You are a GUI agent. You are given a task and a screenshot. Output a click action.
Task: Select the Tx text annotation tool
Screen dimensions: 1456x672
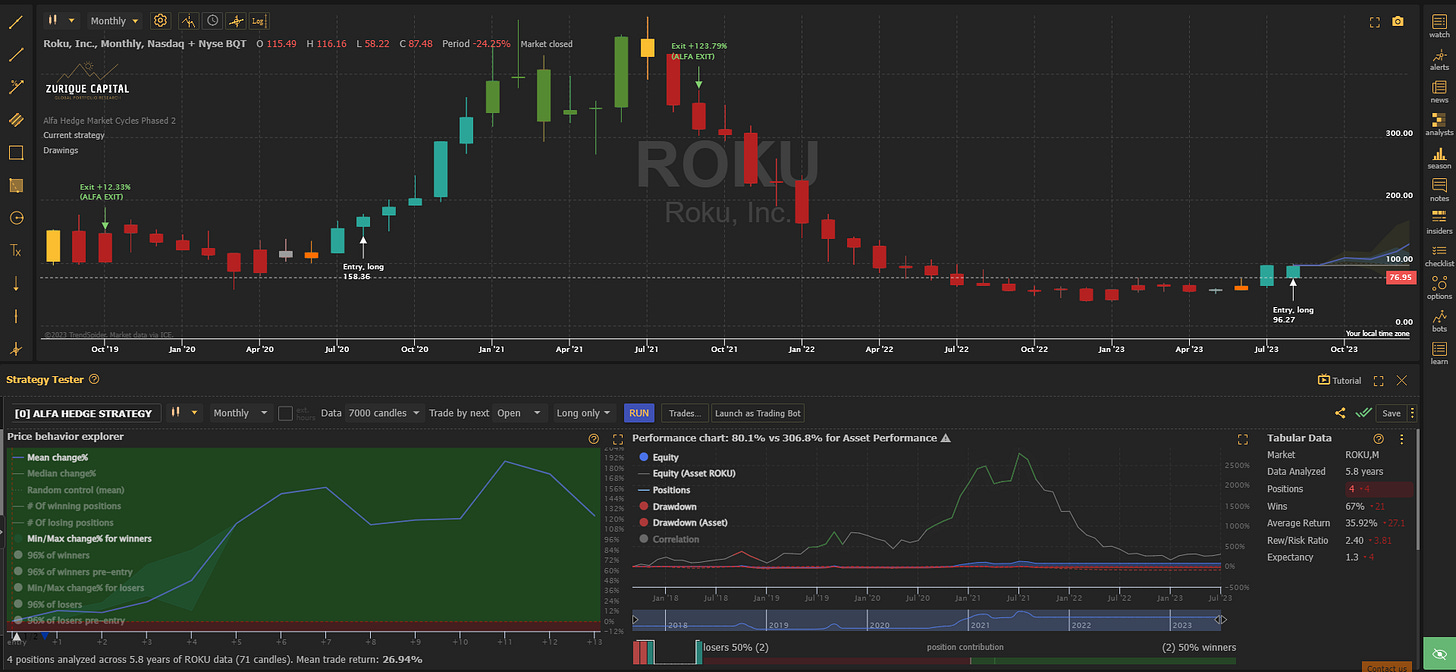click(x=16, y=251)
